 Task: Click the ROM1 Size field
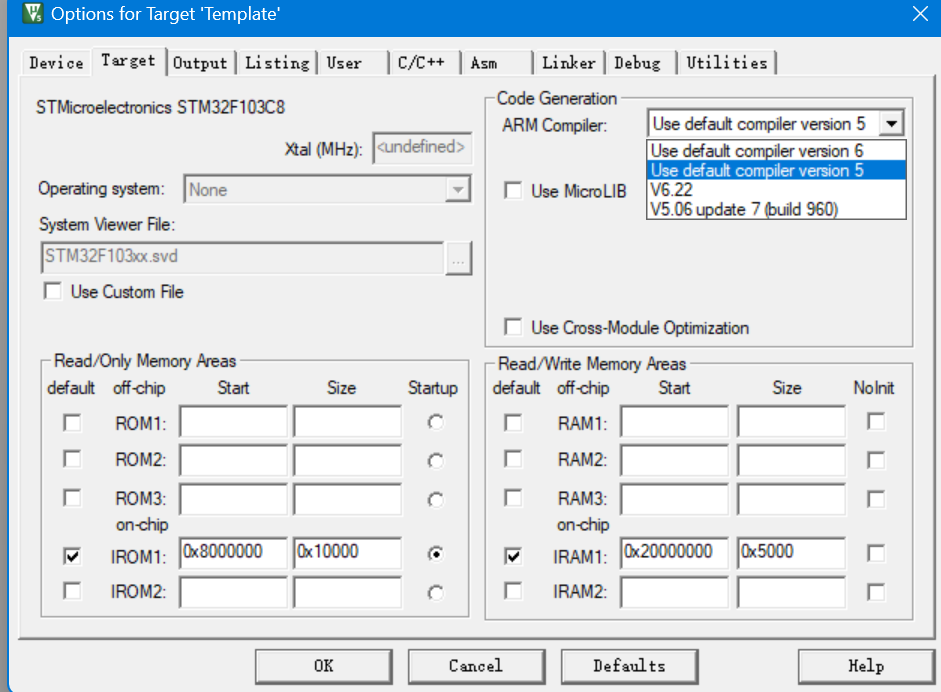347,422
